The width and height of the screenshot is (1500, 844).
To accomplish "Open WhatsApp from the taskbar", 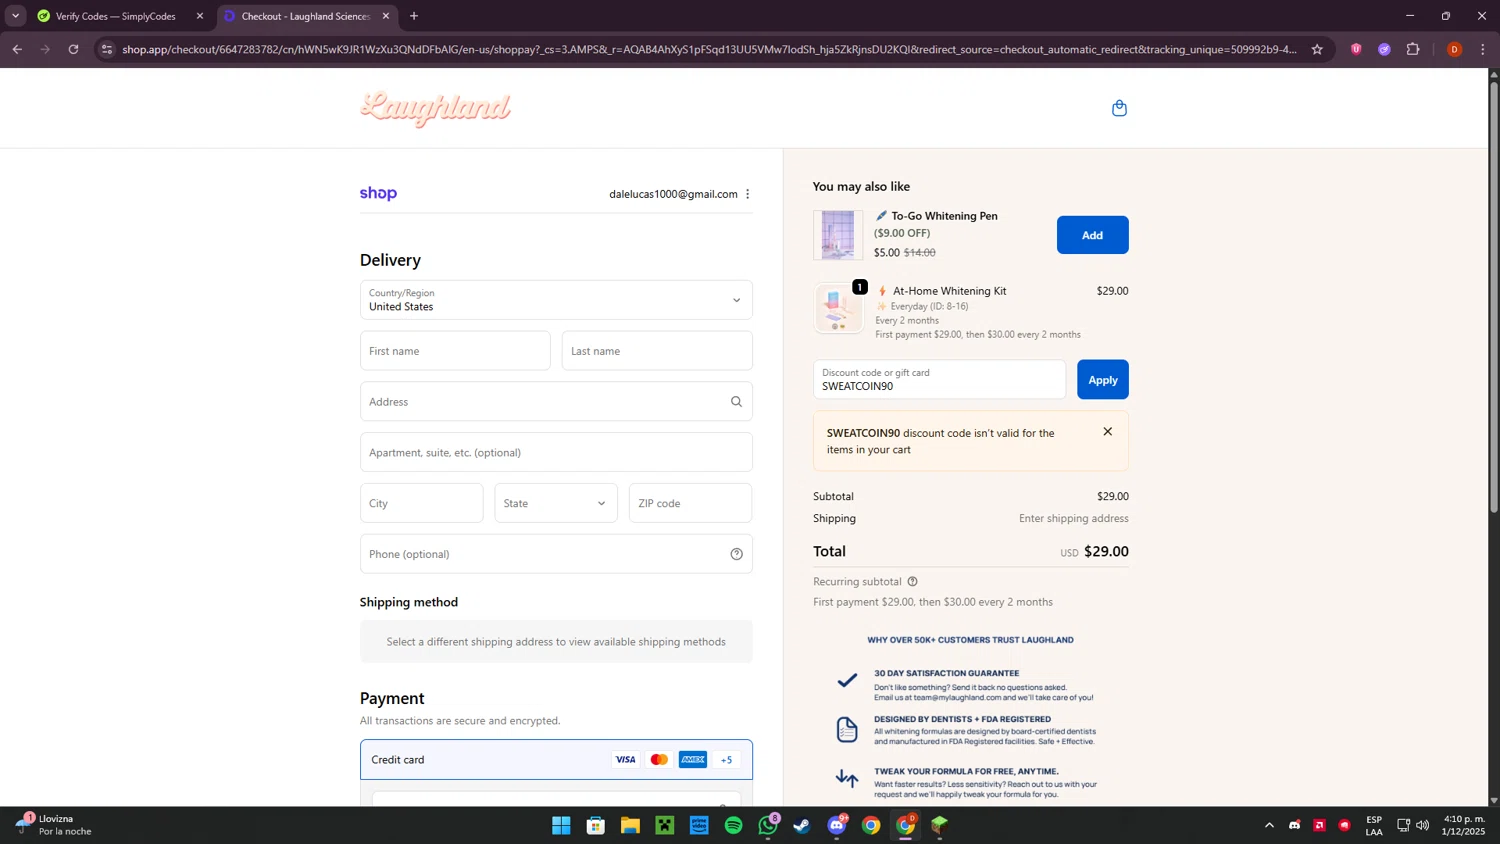I will coord(768,825).
